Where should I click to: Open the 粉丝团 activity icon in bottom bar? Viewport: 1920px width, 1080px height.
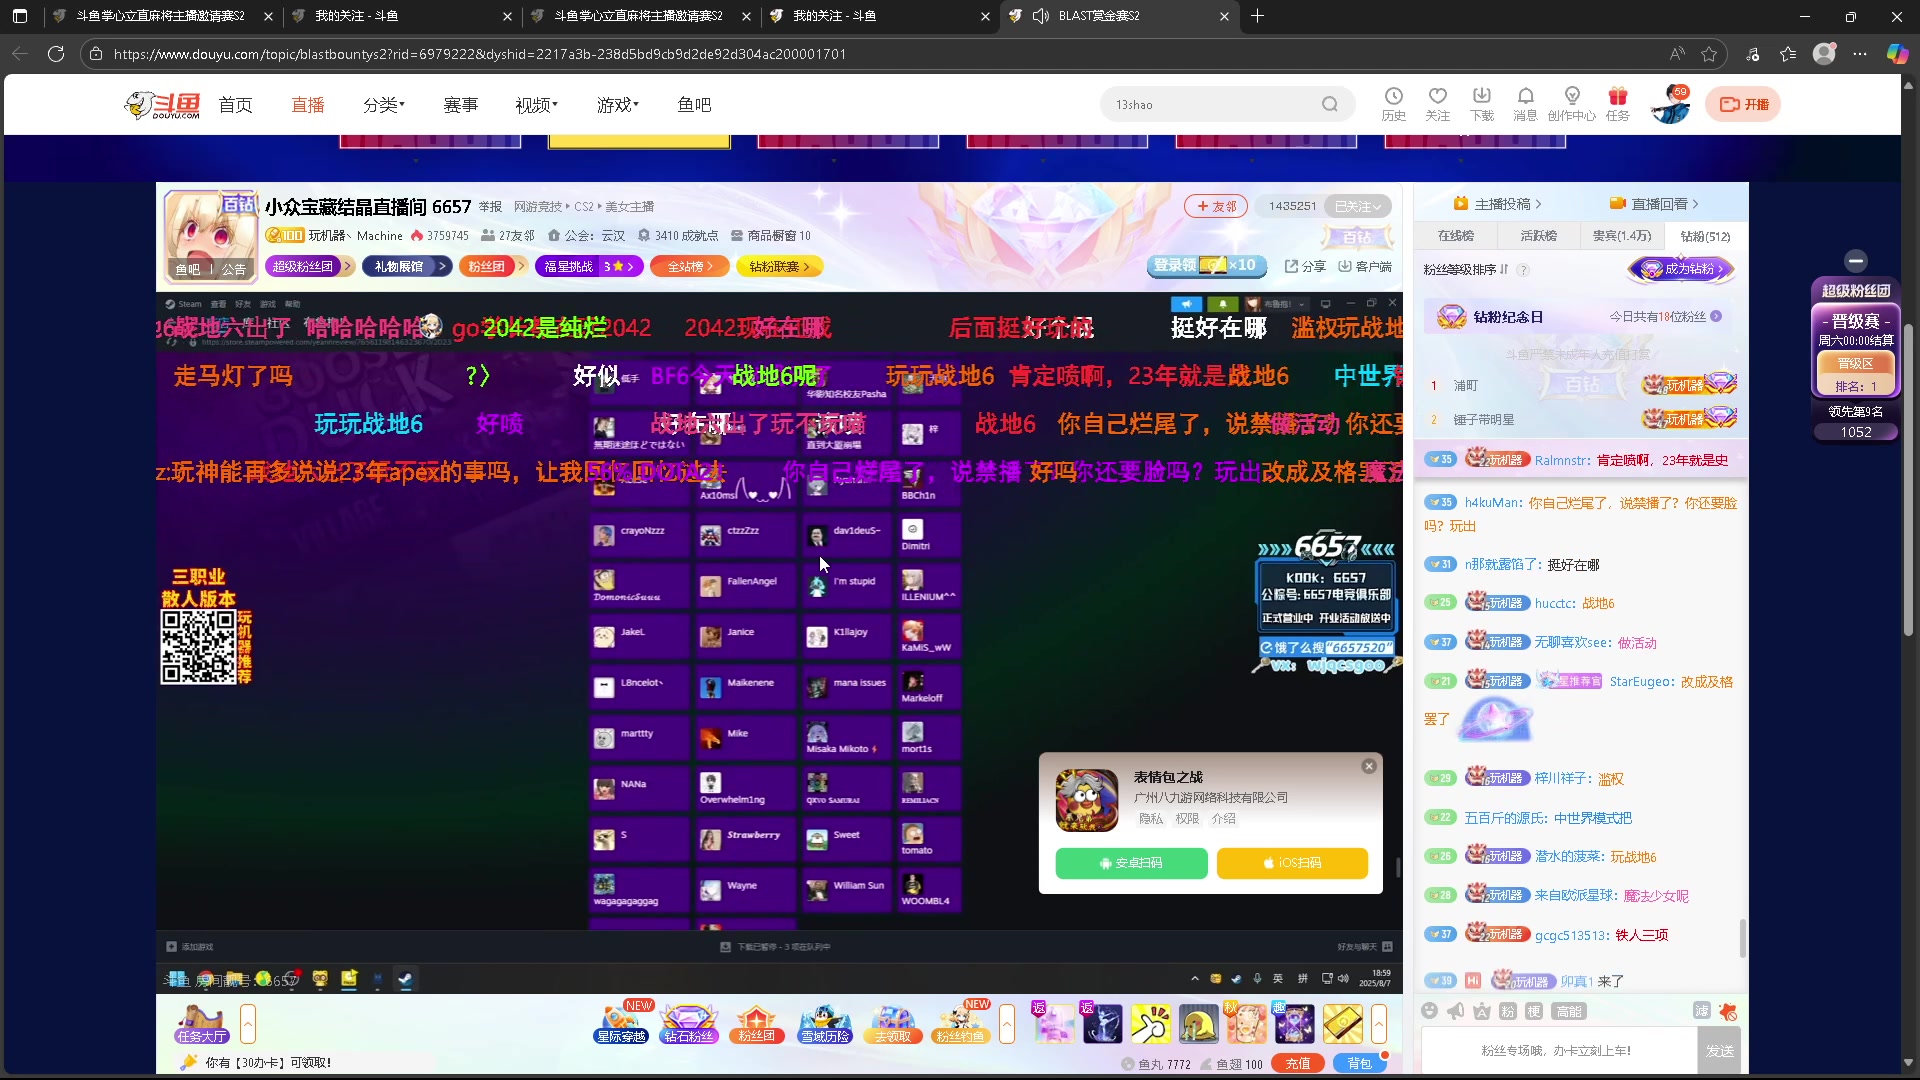point(756,1023)
